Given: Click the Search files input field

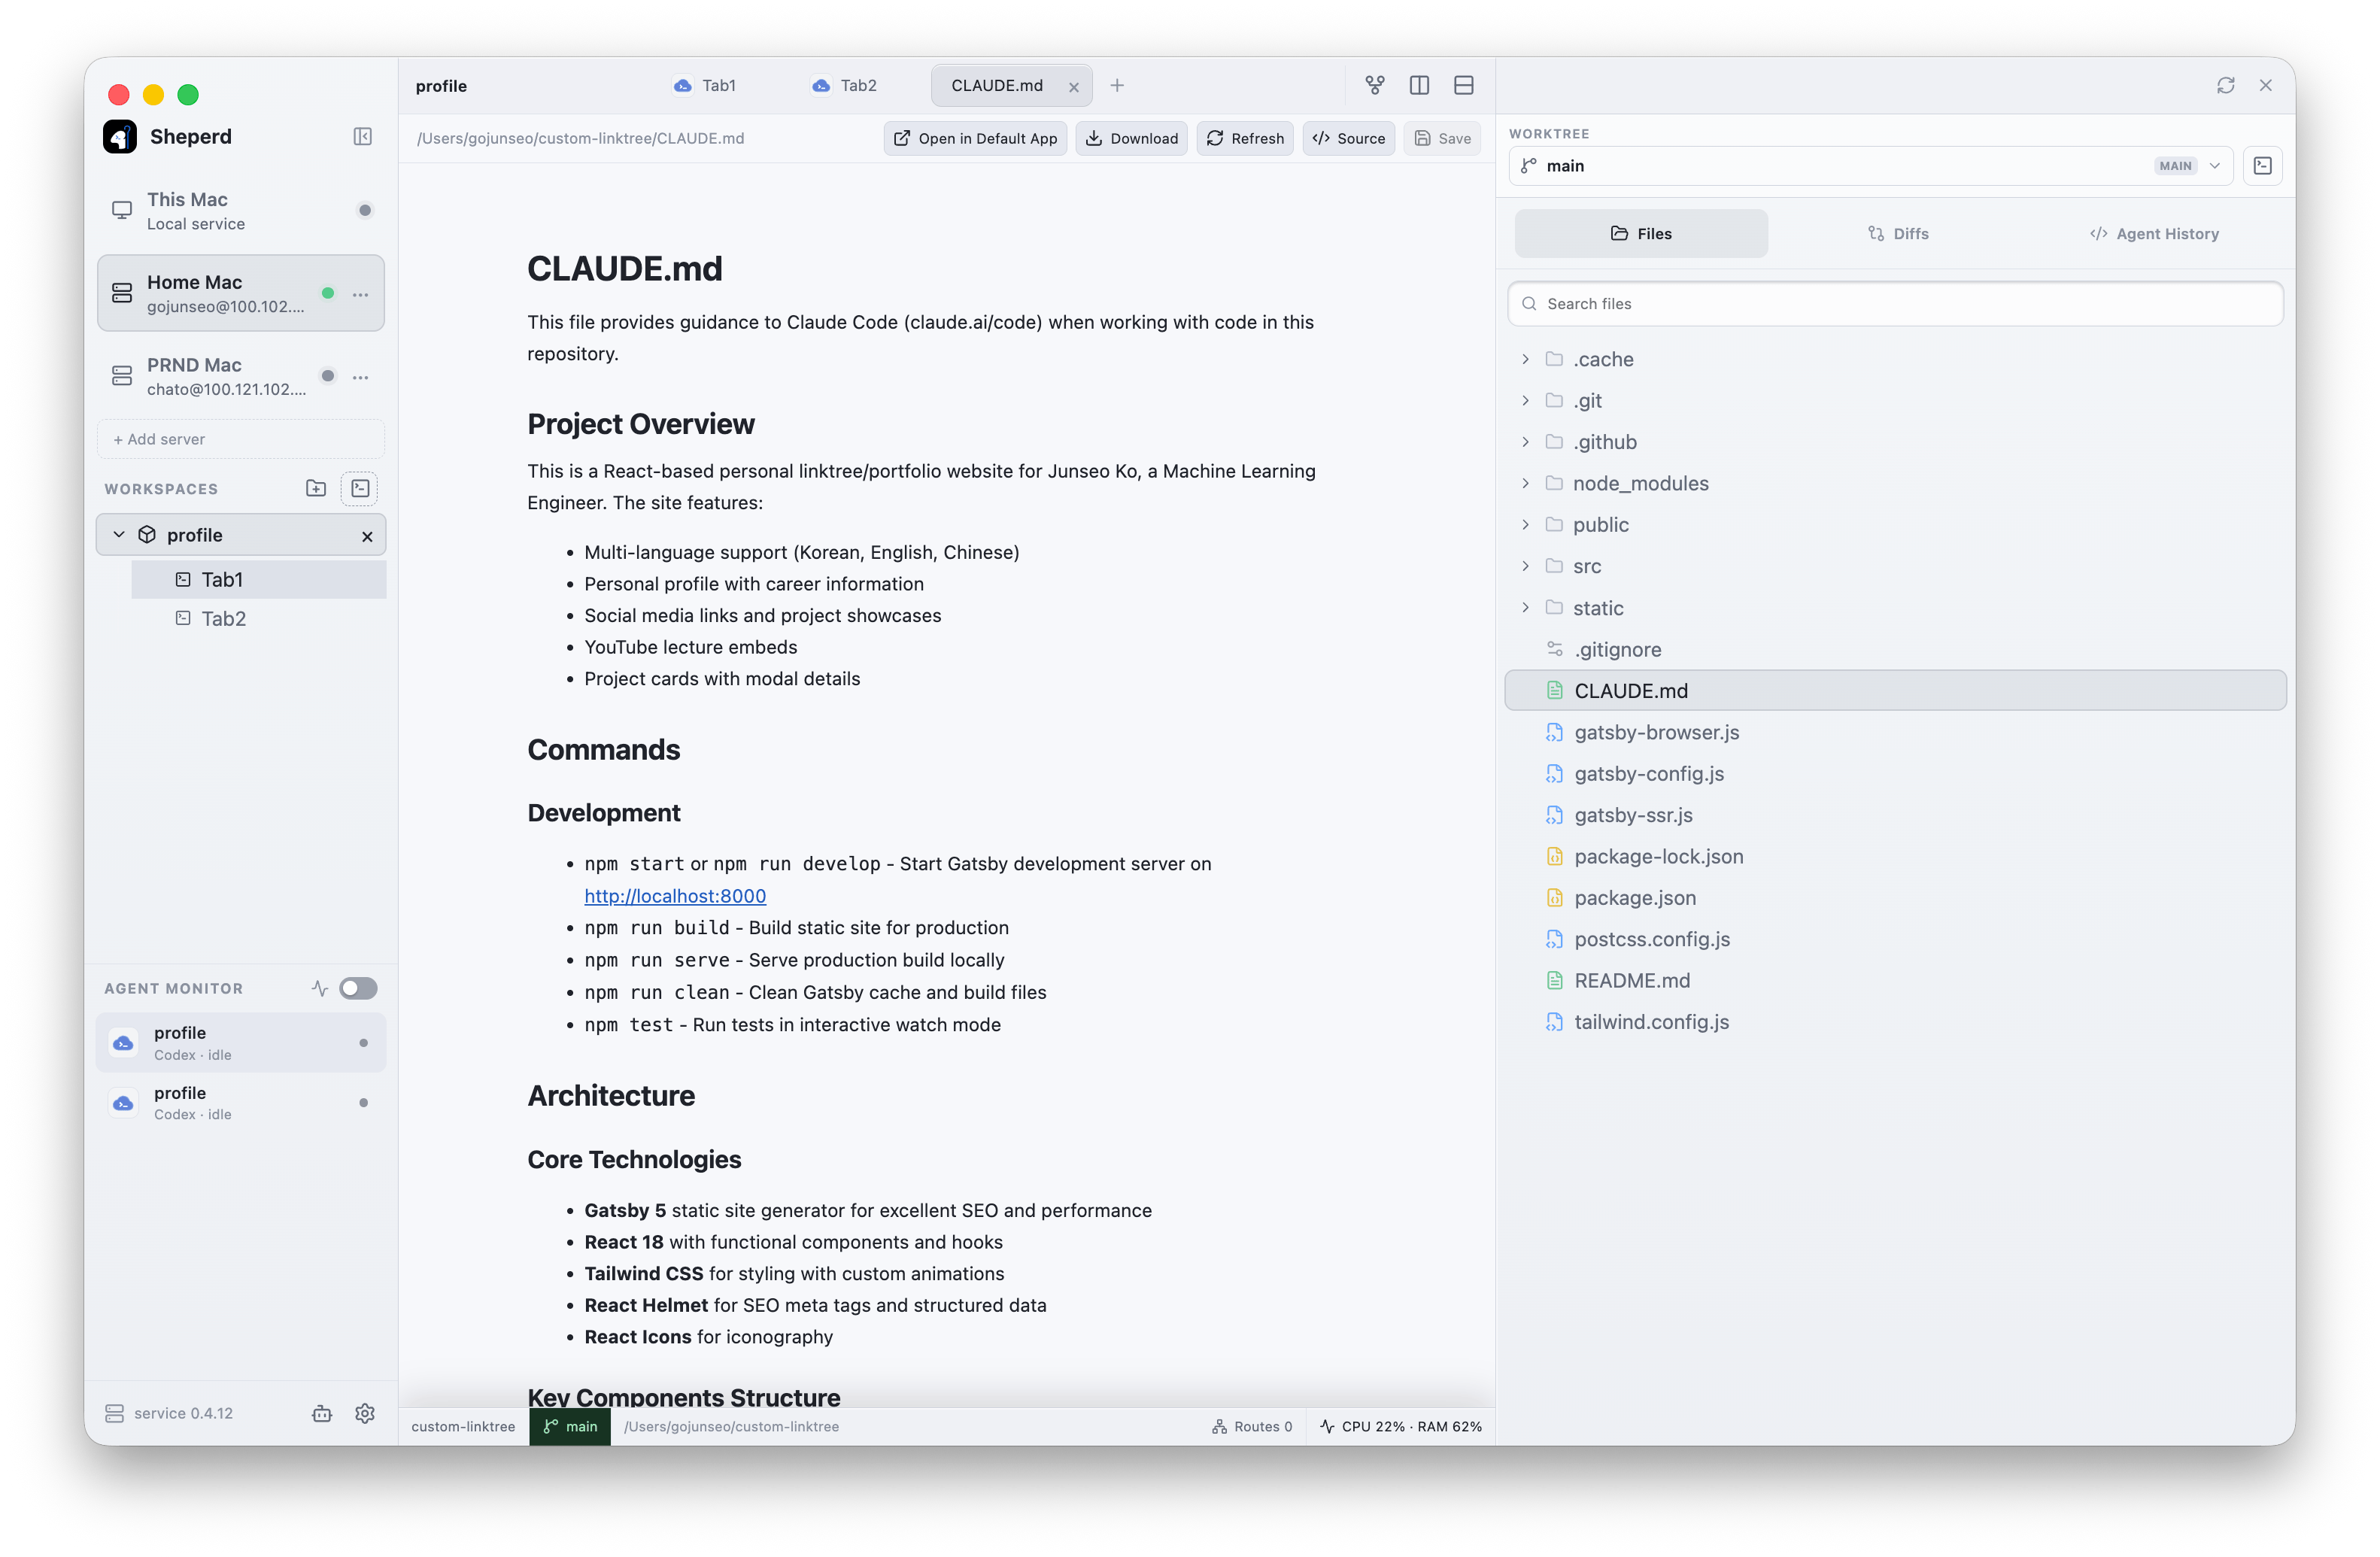Looking at the screenshot, I should (x=1895, y=304).
